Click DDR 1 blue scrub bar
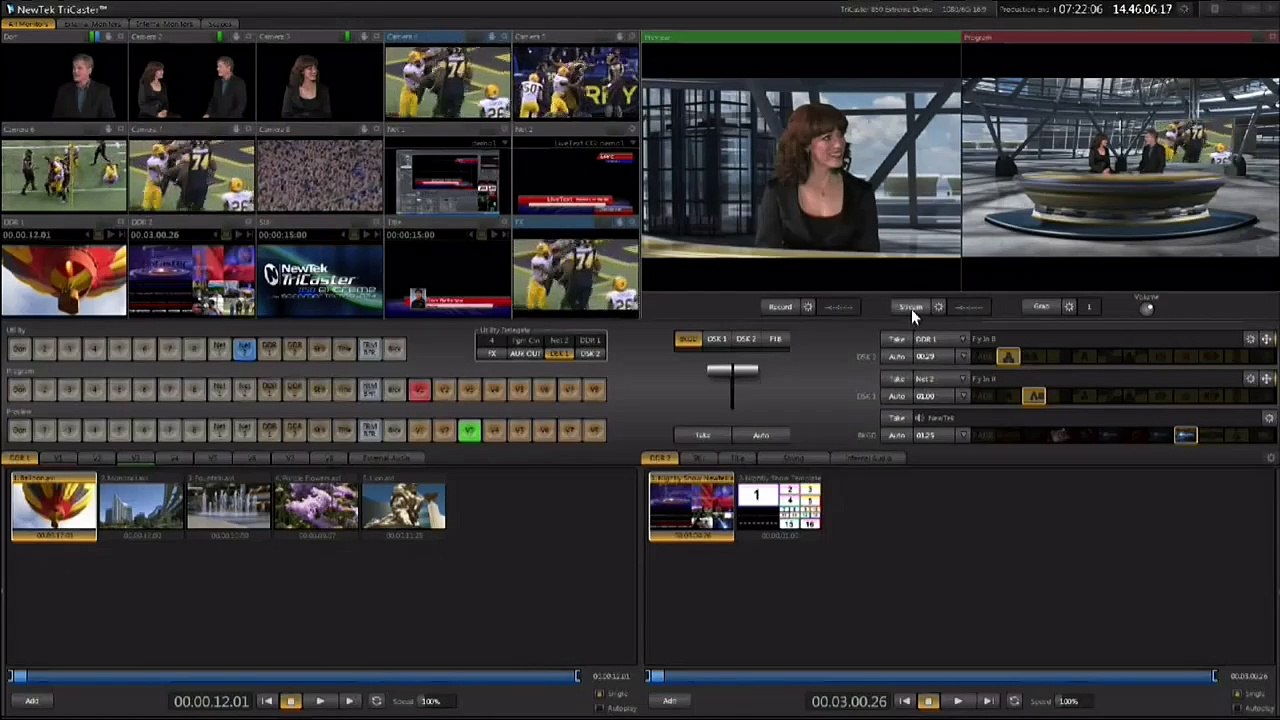Screen dimensions: 1280x720 click(296, 677)
